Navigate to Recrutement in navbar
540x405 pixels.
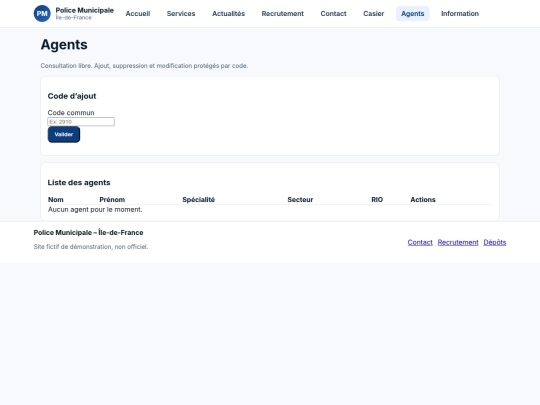pos(282,13)
